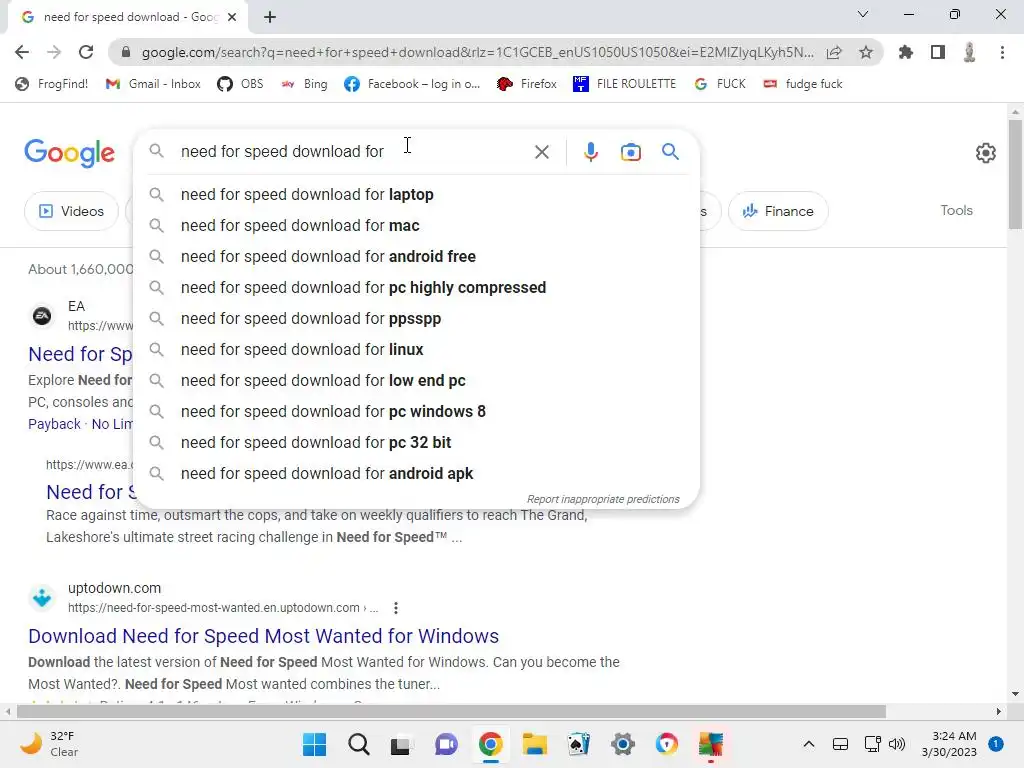This screenshot has height=768, width=1024.
Task: Open the search Tools options
Action: 956,210
